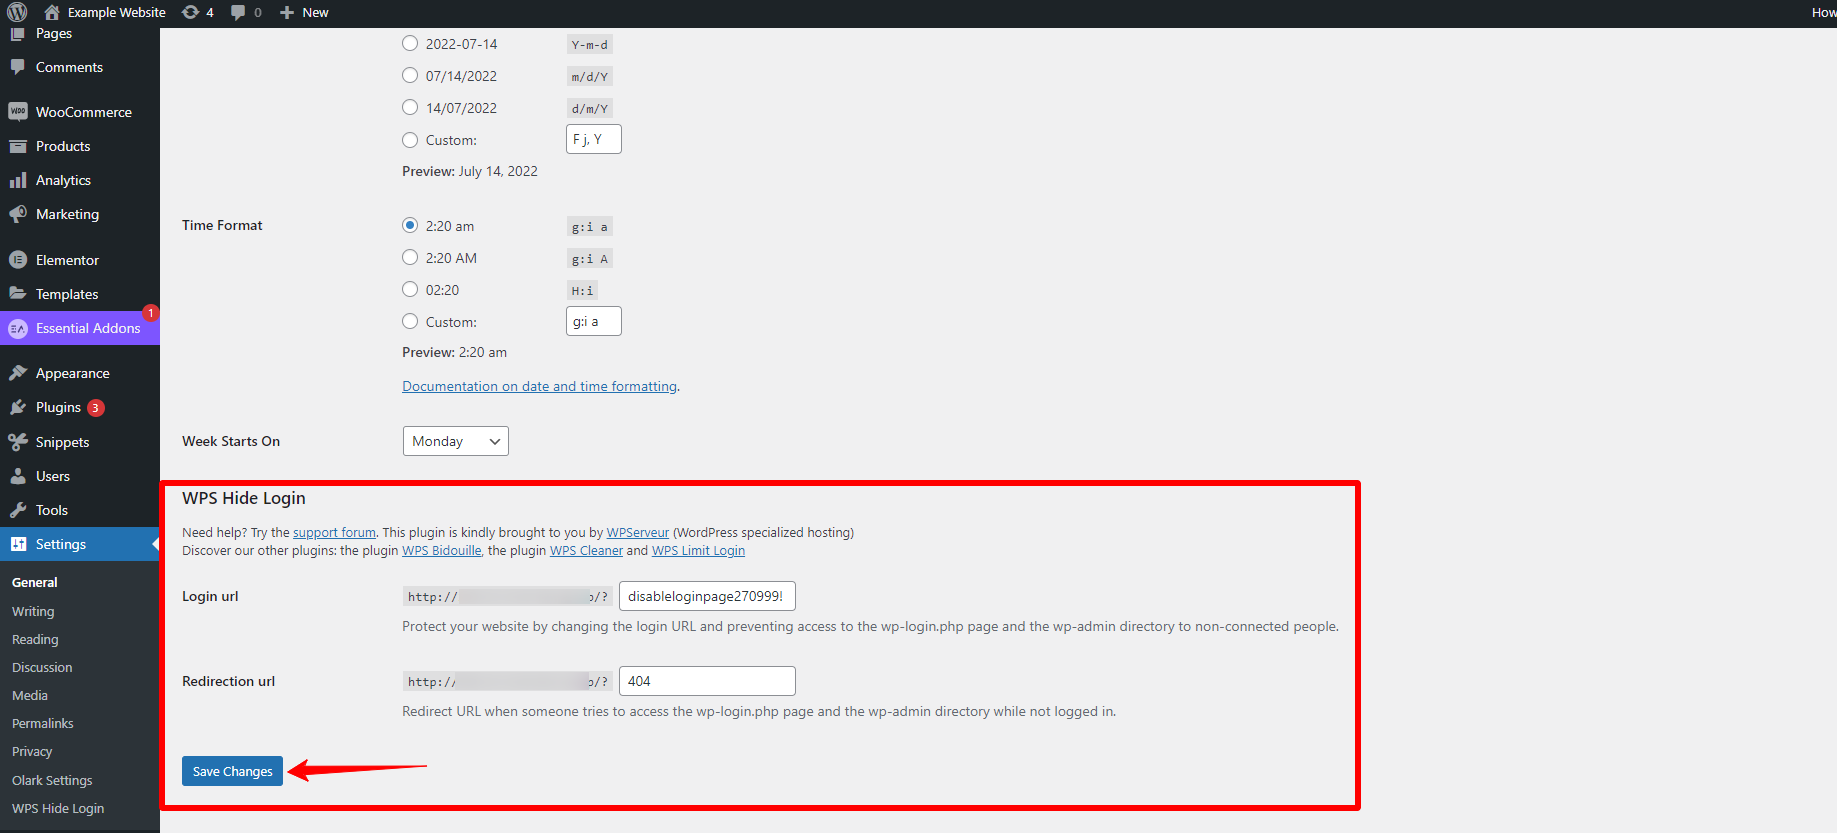Open the WPS Cleaner plugin link
This screenshot has height=833, width=1837.
click(586, 551)
